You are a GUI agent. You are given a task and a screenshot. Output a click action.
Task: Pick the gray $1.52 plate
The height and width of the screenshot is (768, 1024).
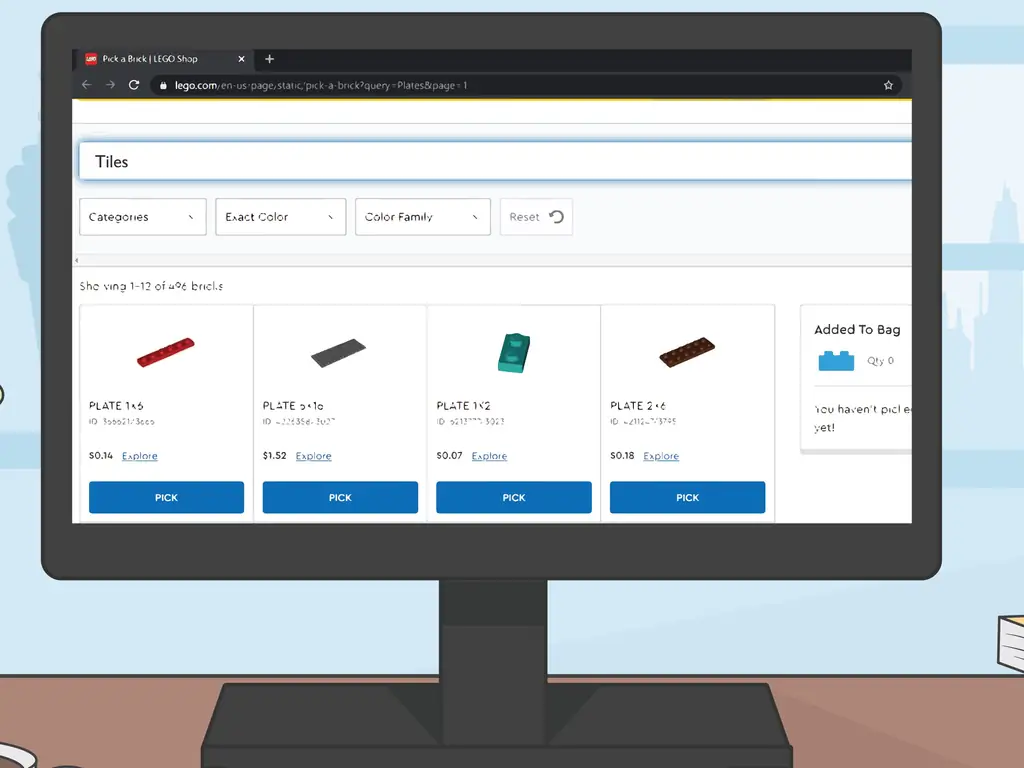(x=340, y=498)
